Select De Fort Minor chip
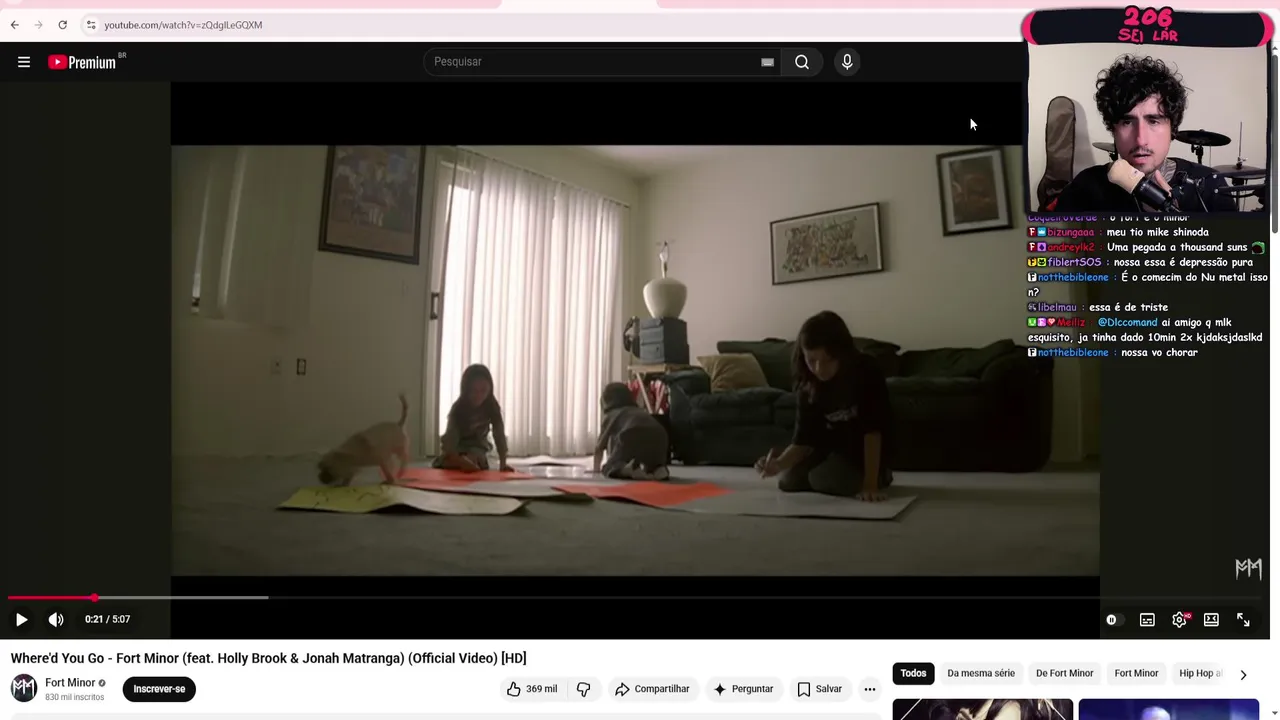The width and height of the screenshot is (1280, 720). click(1064, 673)
